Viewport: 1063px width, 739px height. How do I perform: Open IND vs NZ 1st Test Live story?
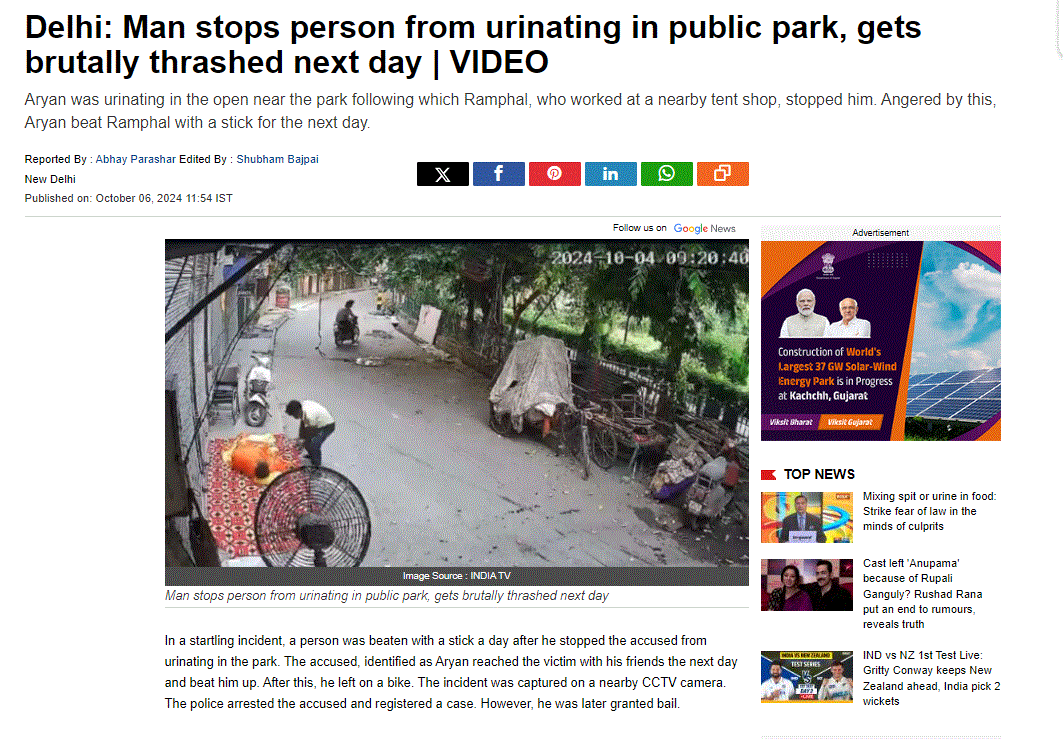point(931,678)
